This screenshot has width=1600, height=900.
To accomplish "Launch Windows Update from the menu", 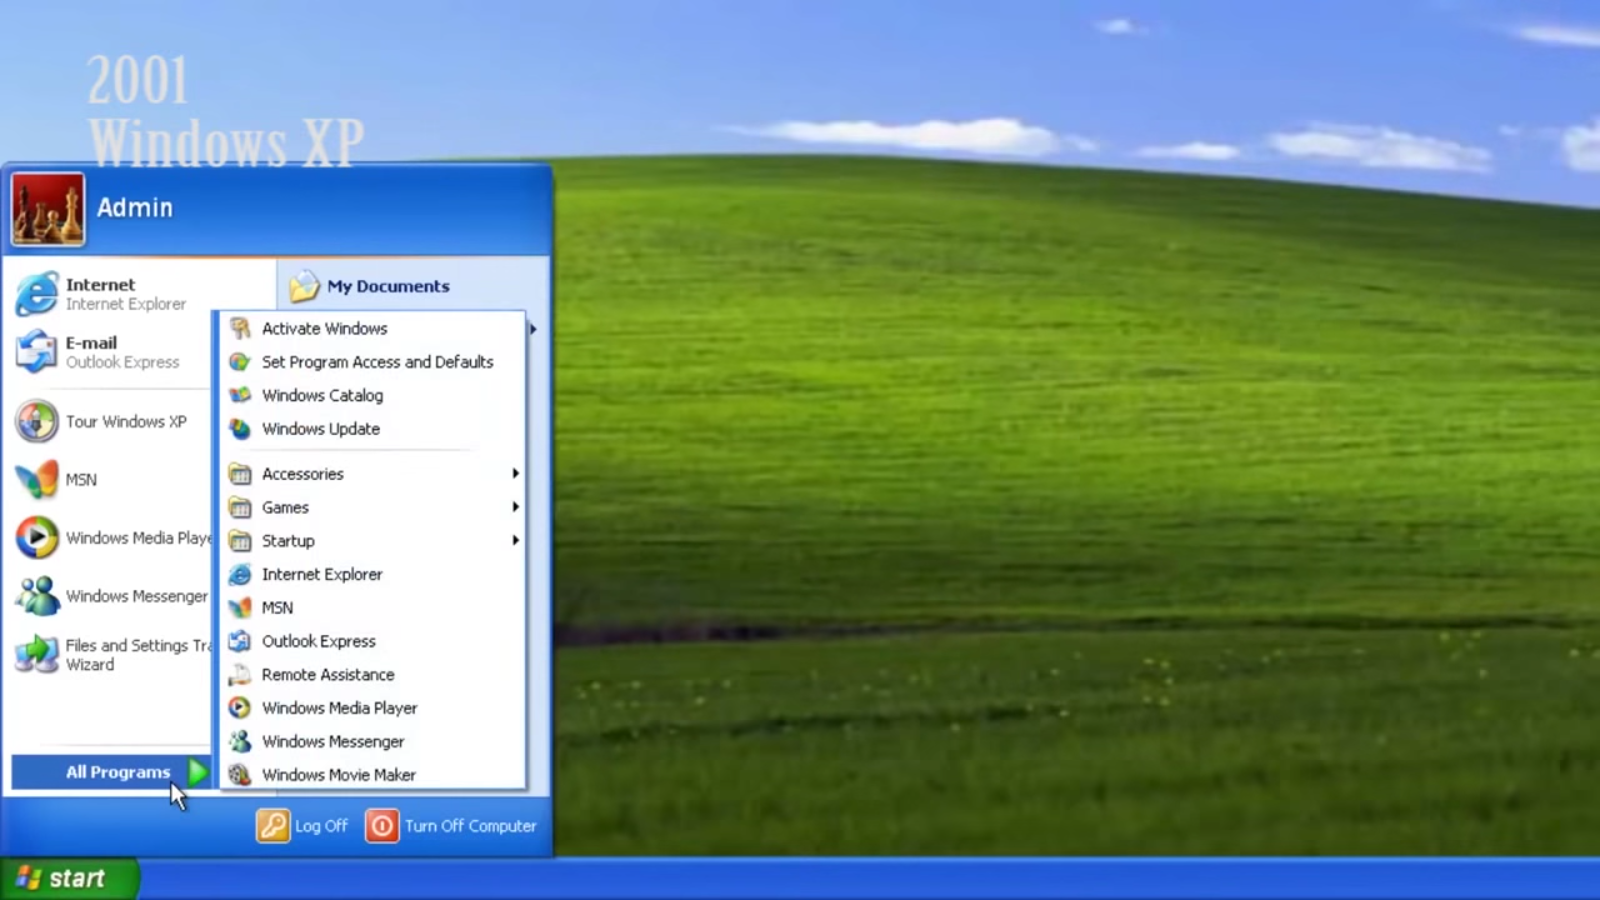I will [x=372, y=429].
